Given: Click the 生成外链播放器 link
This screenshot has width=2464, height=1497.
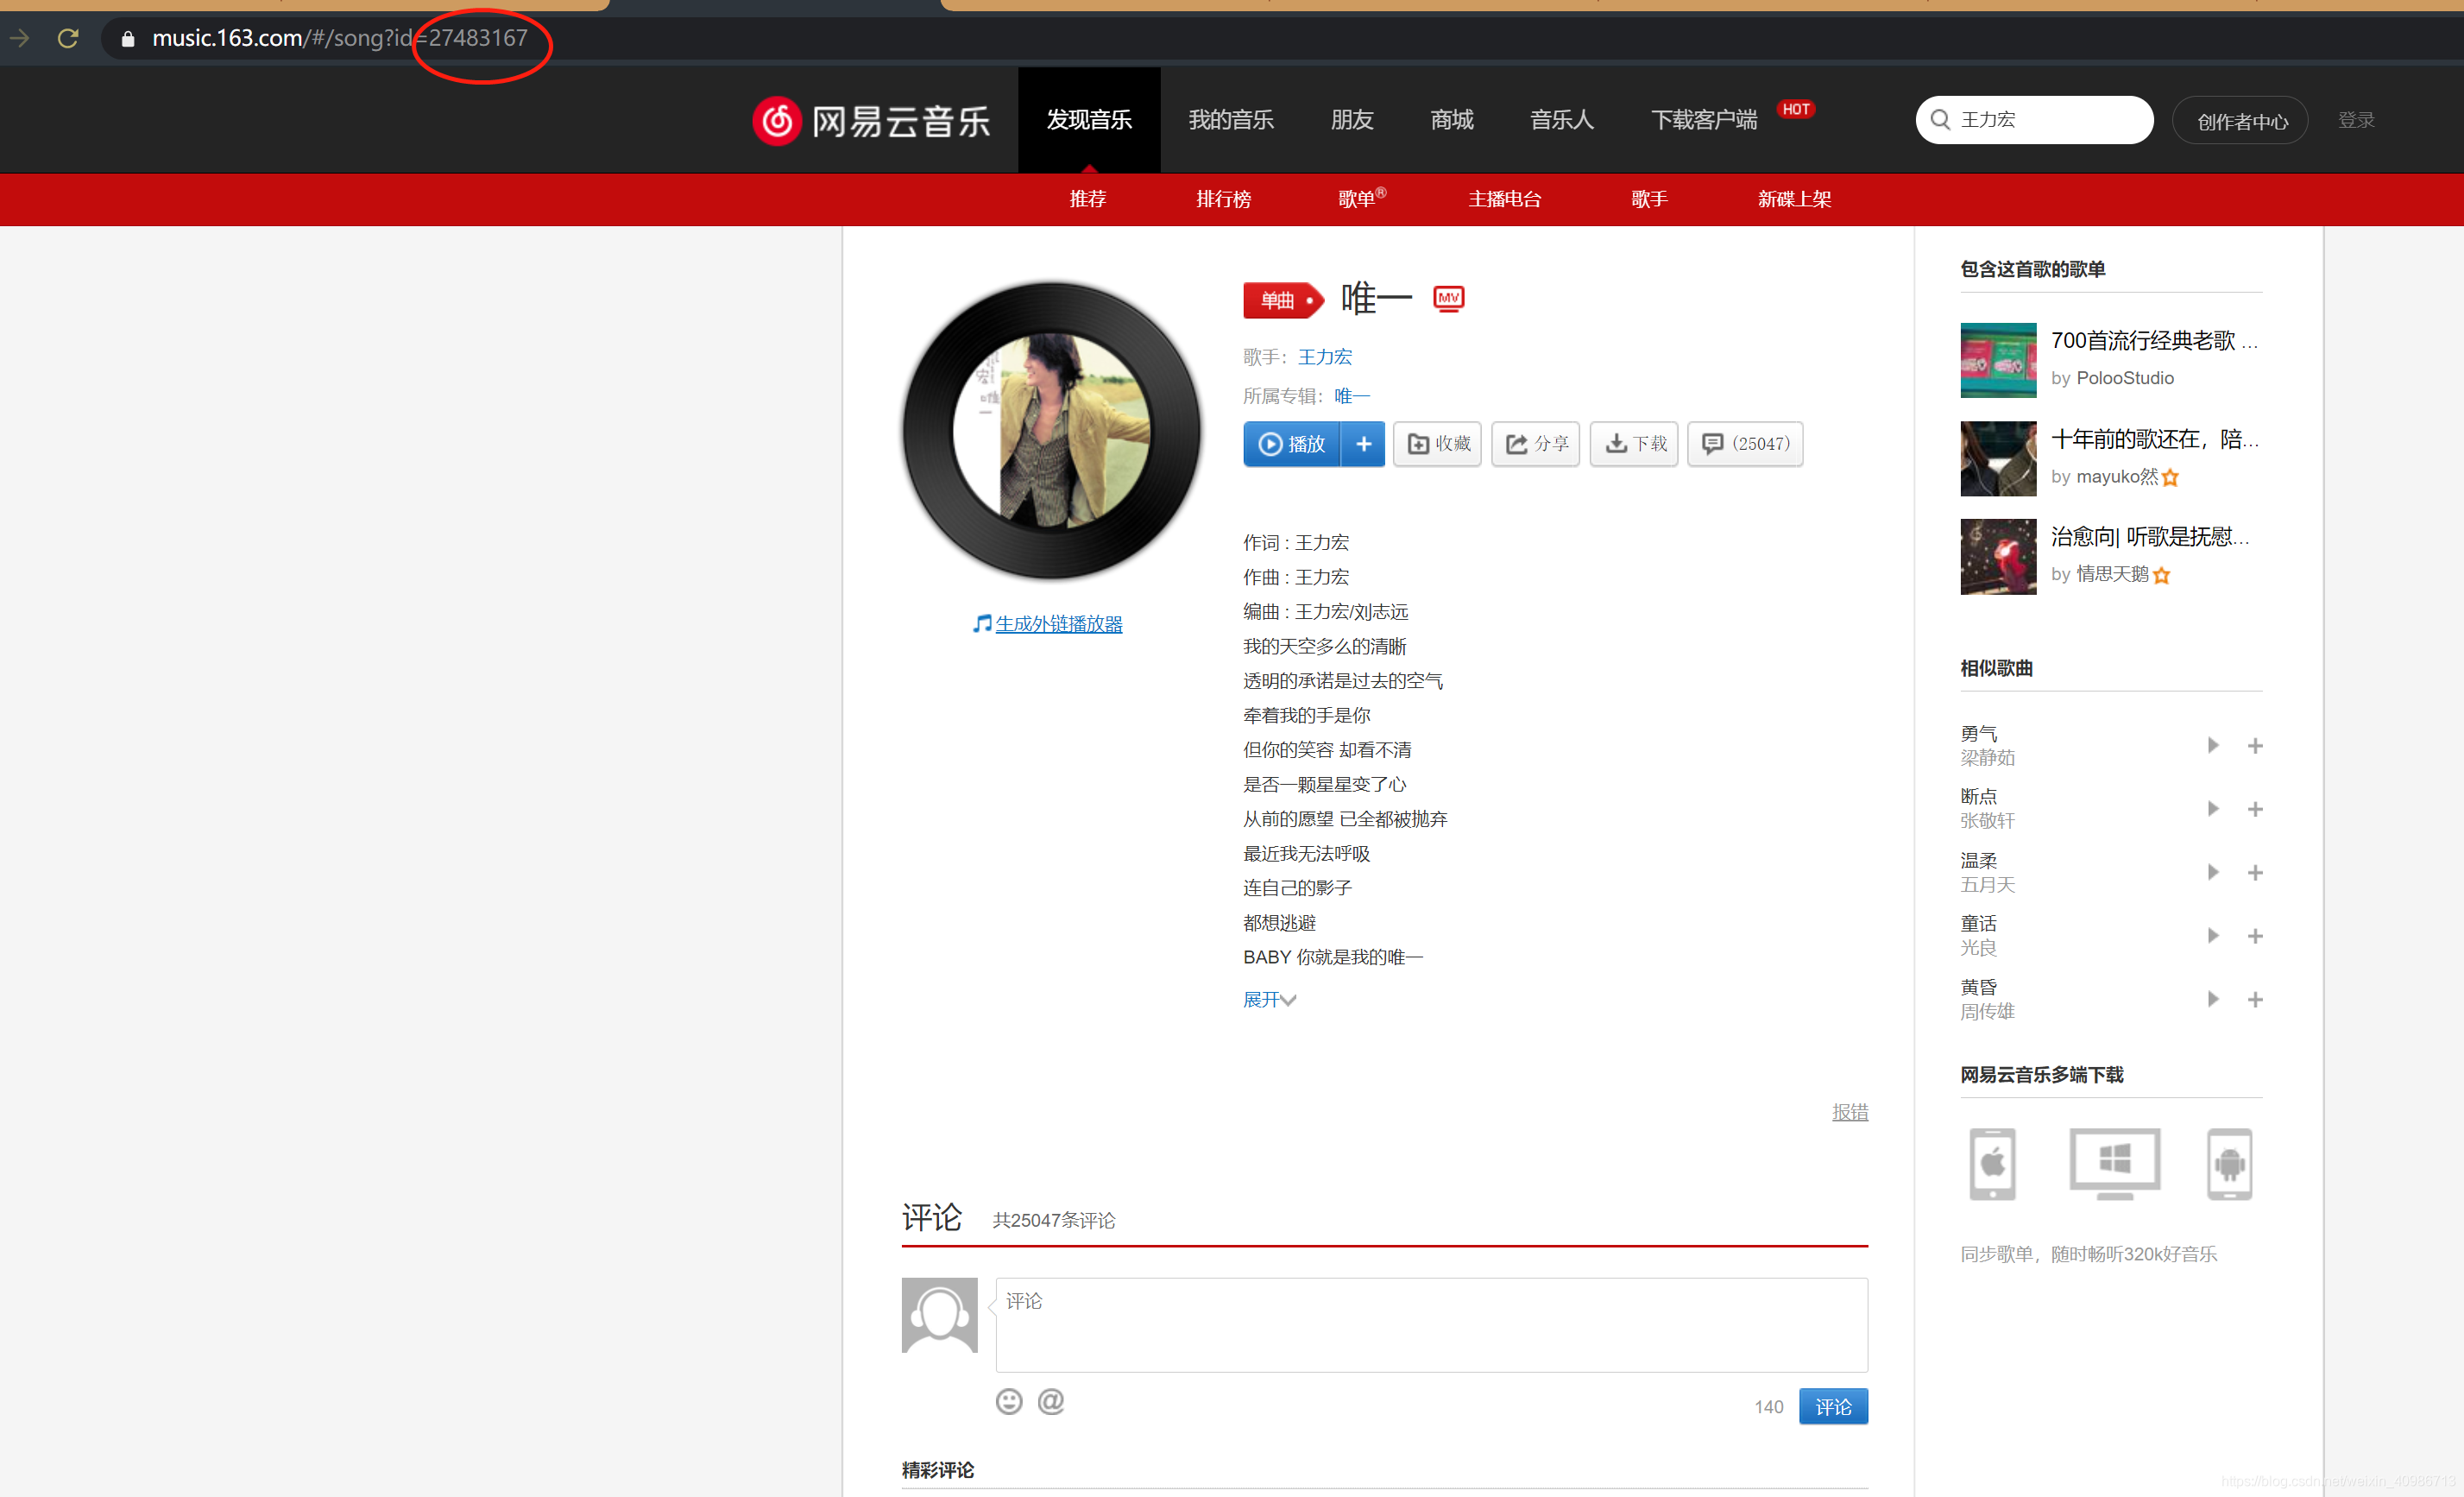Looking at the screenshot, I should click(1058, 624).
